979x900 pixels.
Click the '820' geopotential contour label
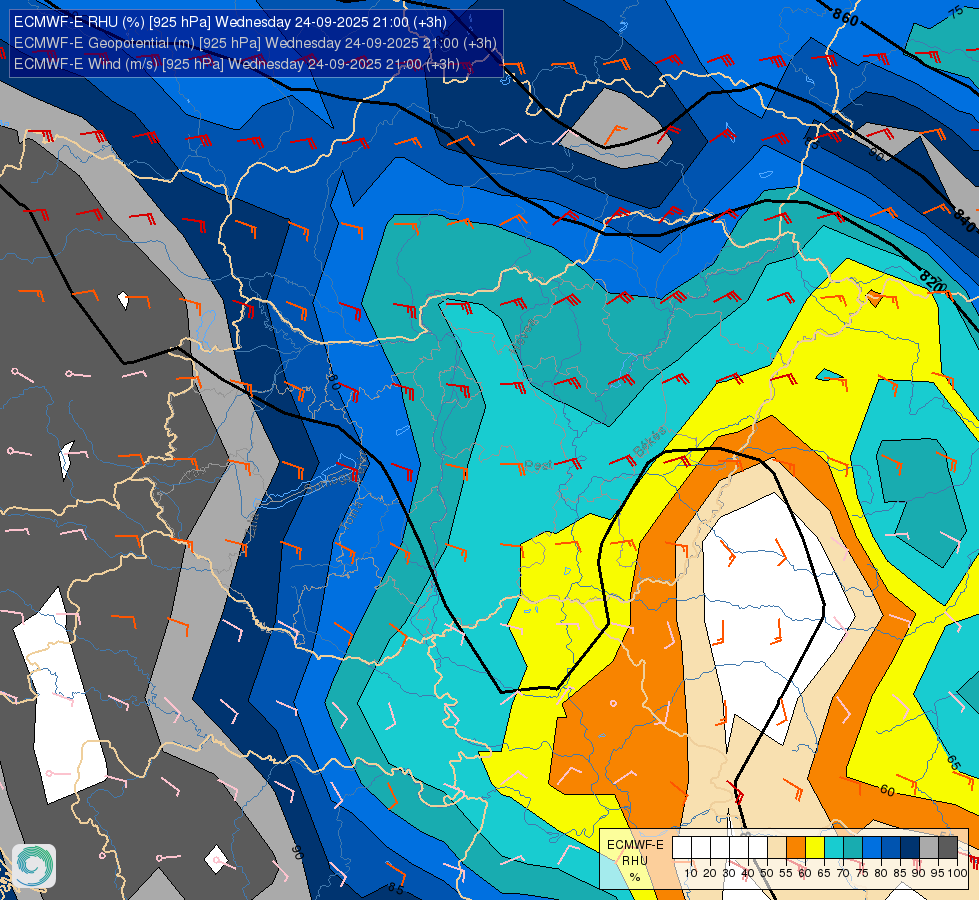coord(933,279)
